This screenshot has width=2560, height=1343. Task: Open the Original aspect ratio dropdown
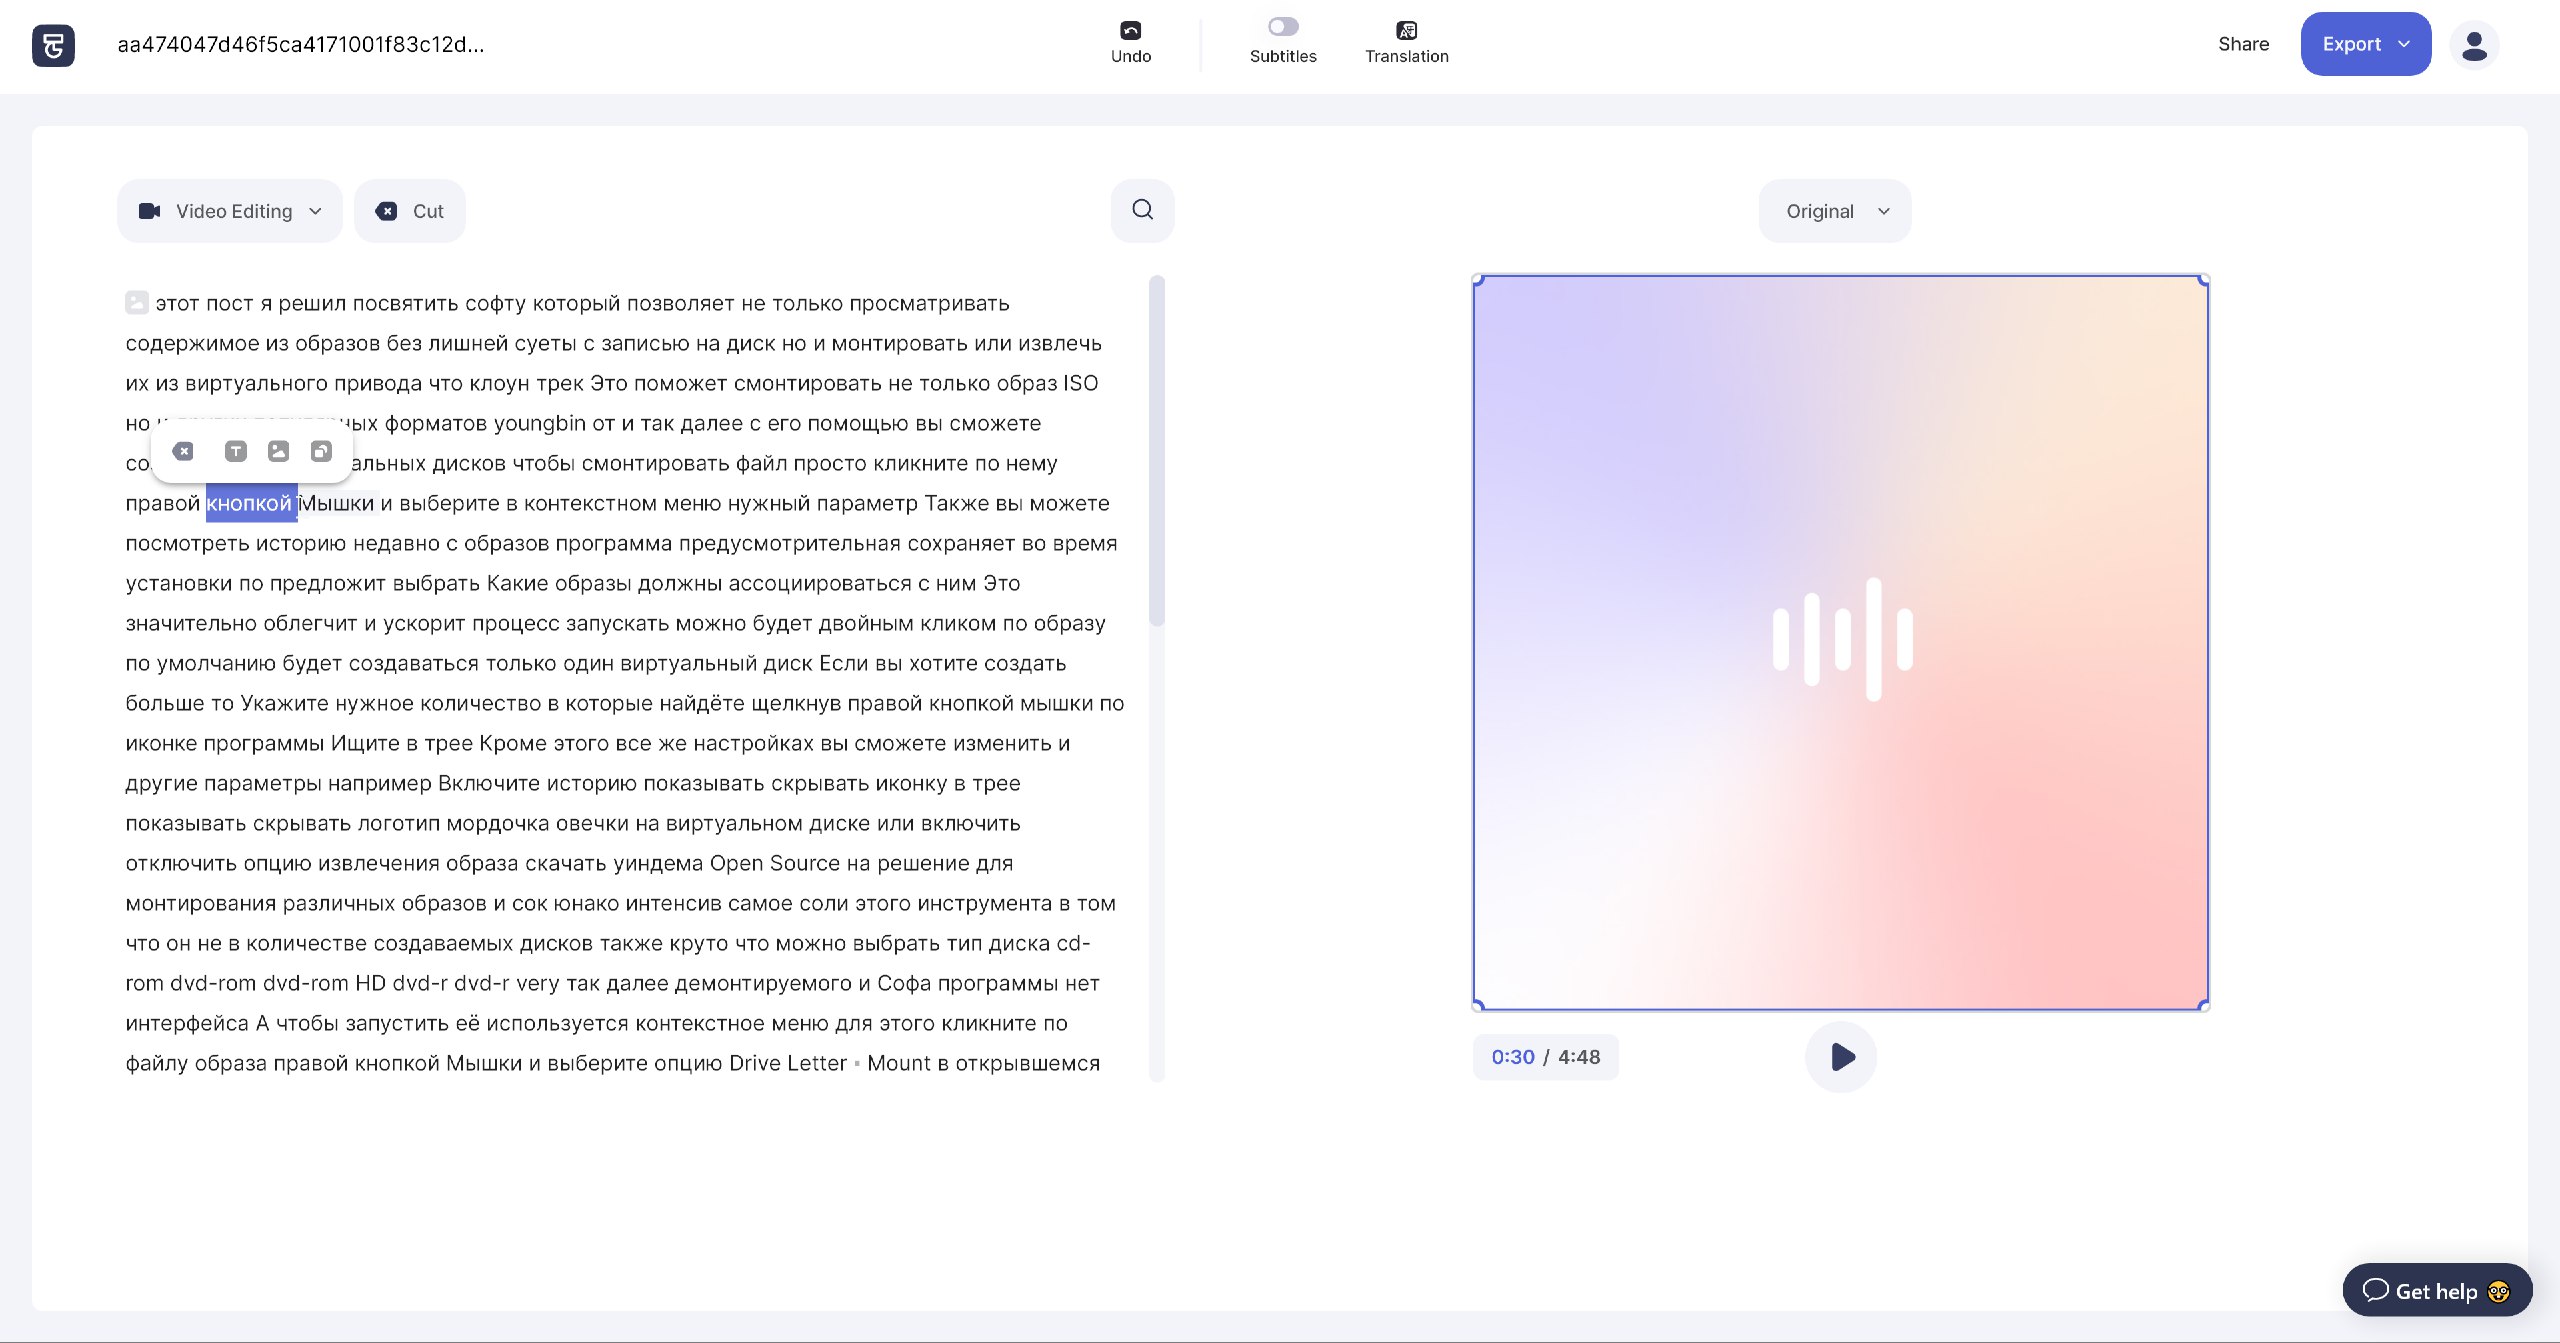pos(1835,211)
